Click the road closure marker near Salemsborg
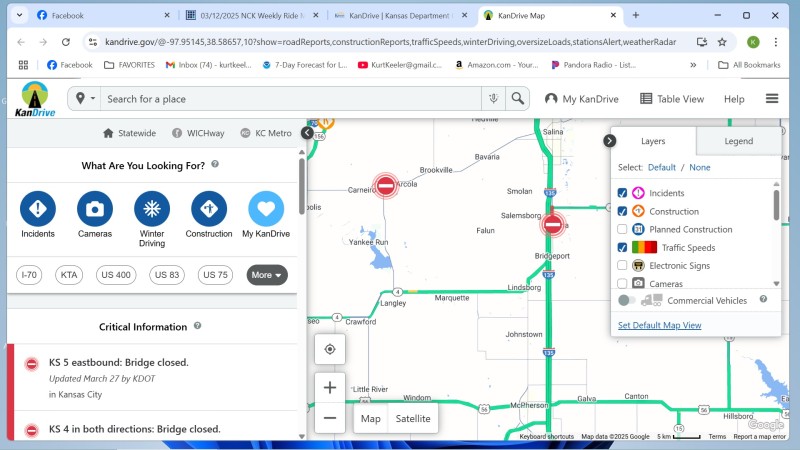Image resolution: width=800 pixels, height=450 pixels. click(x=553, y=224)
